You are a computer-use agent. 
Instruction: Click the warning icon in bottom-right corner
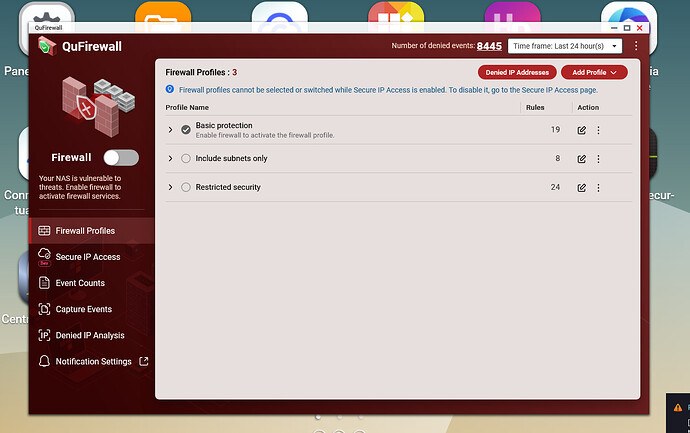pos(678,408)
